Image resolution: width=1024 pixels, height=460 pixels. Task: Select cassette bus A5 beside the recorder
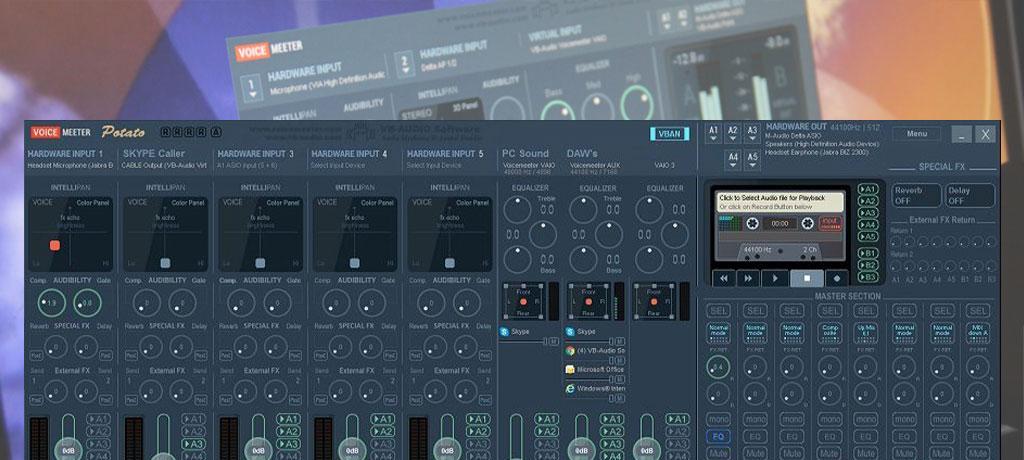pyautogui.click(x=868, y=236)
